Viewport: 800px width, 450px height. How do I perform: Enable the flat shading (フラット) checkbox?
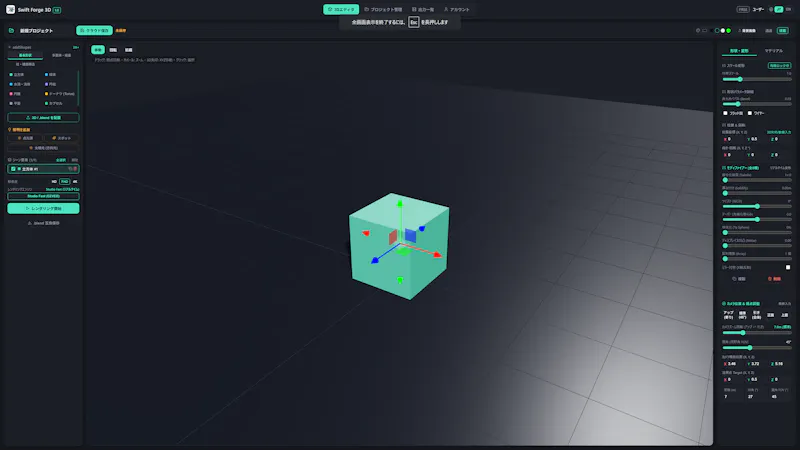click(x=726, y=113)
